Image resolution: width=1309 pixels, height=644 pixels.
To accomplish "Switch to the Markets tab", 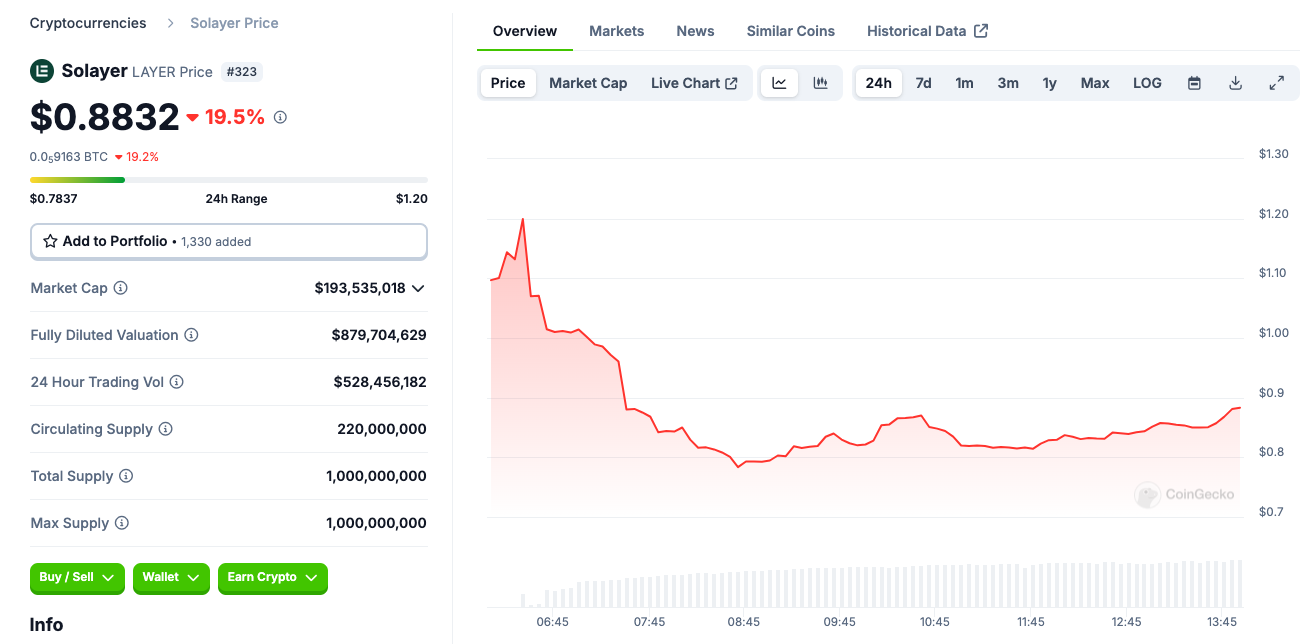I will click(616, 31).
